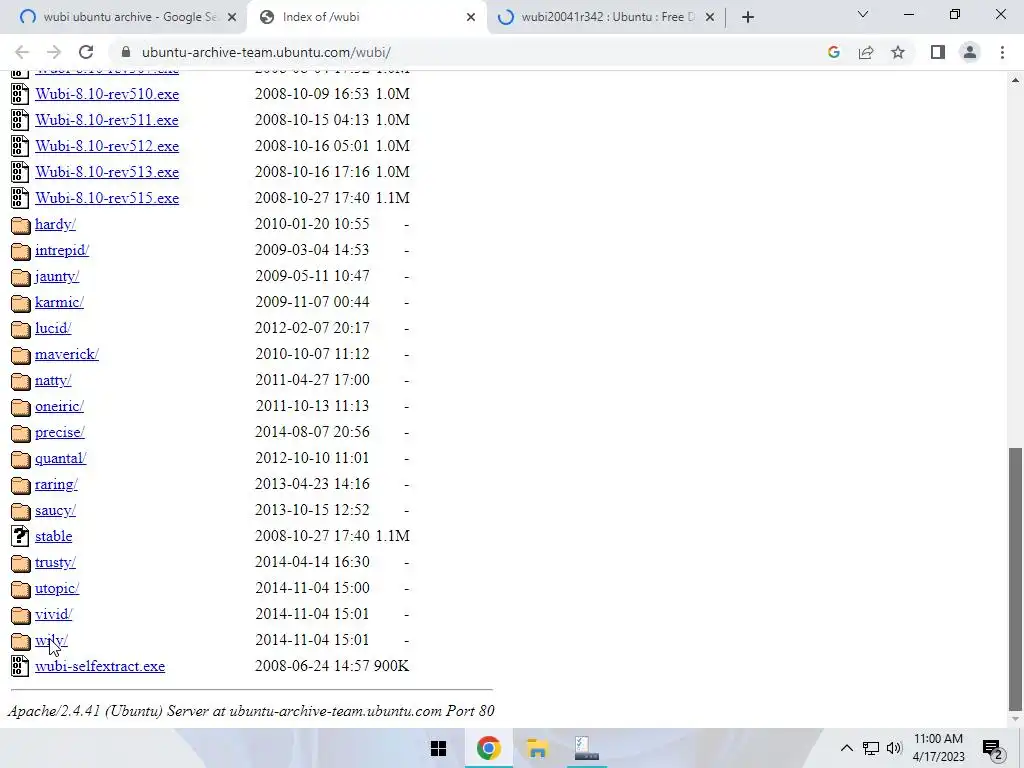
Task: Expand the tab search chevron
Action: pyautogui.click(x=863, y=14)
